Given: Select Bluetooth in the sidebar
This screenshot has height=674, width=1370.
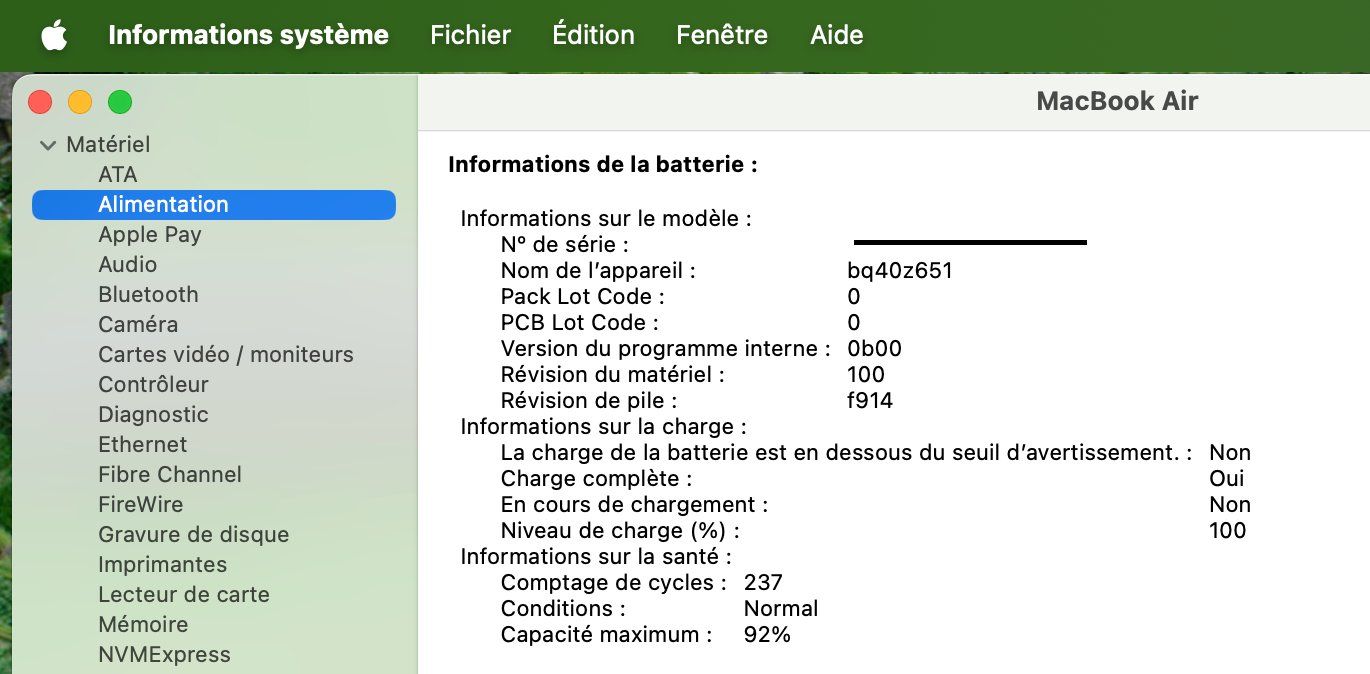Looking at the screenshot, I should (x=148, y=295).
